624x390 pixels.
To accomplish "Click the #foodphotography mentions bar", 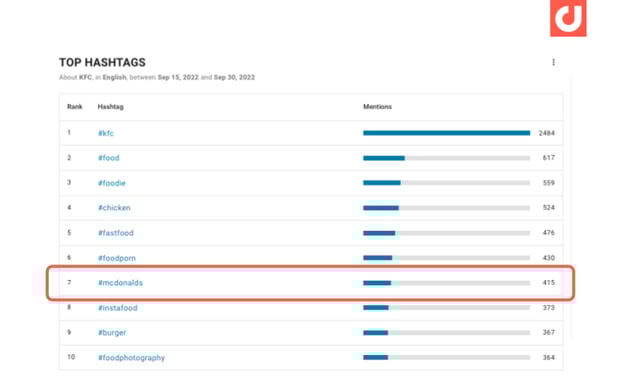I will coord(447,357).
